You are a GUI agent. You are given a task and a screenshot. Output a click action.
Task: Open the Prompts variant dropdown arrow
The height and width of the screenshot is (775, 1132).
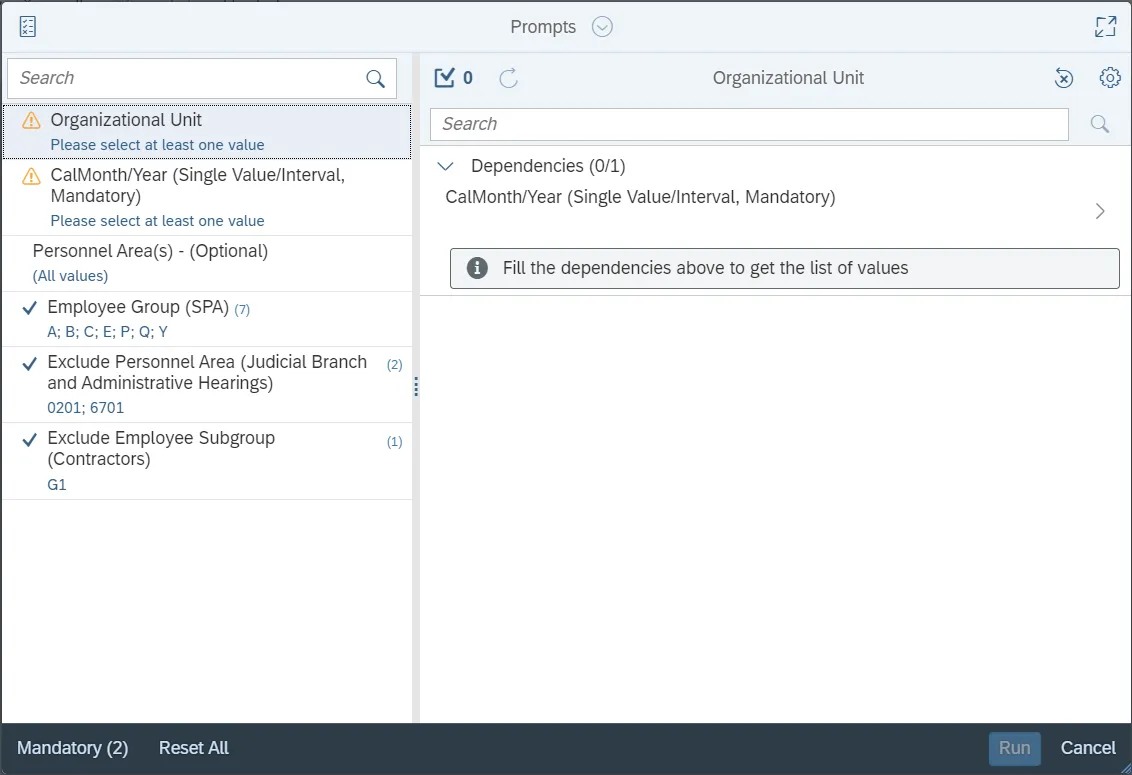(x=602, y=27)
